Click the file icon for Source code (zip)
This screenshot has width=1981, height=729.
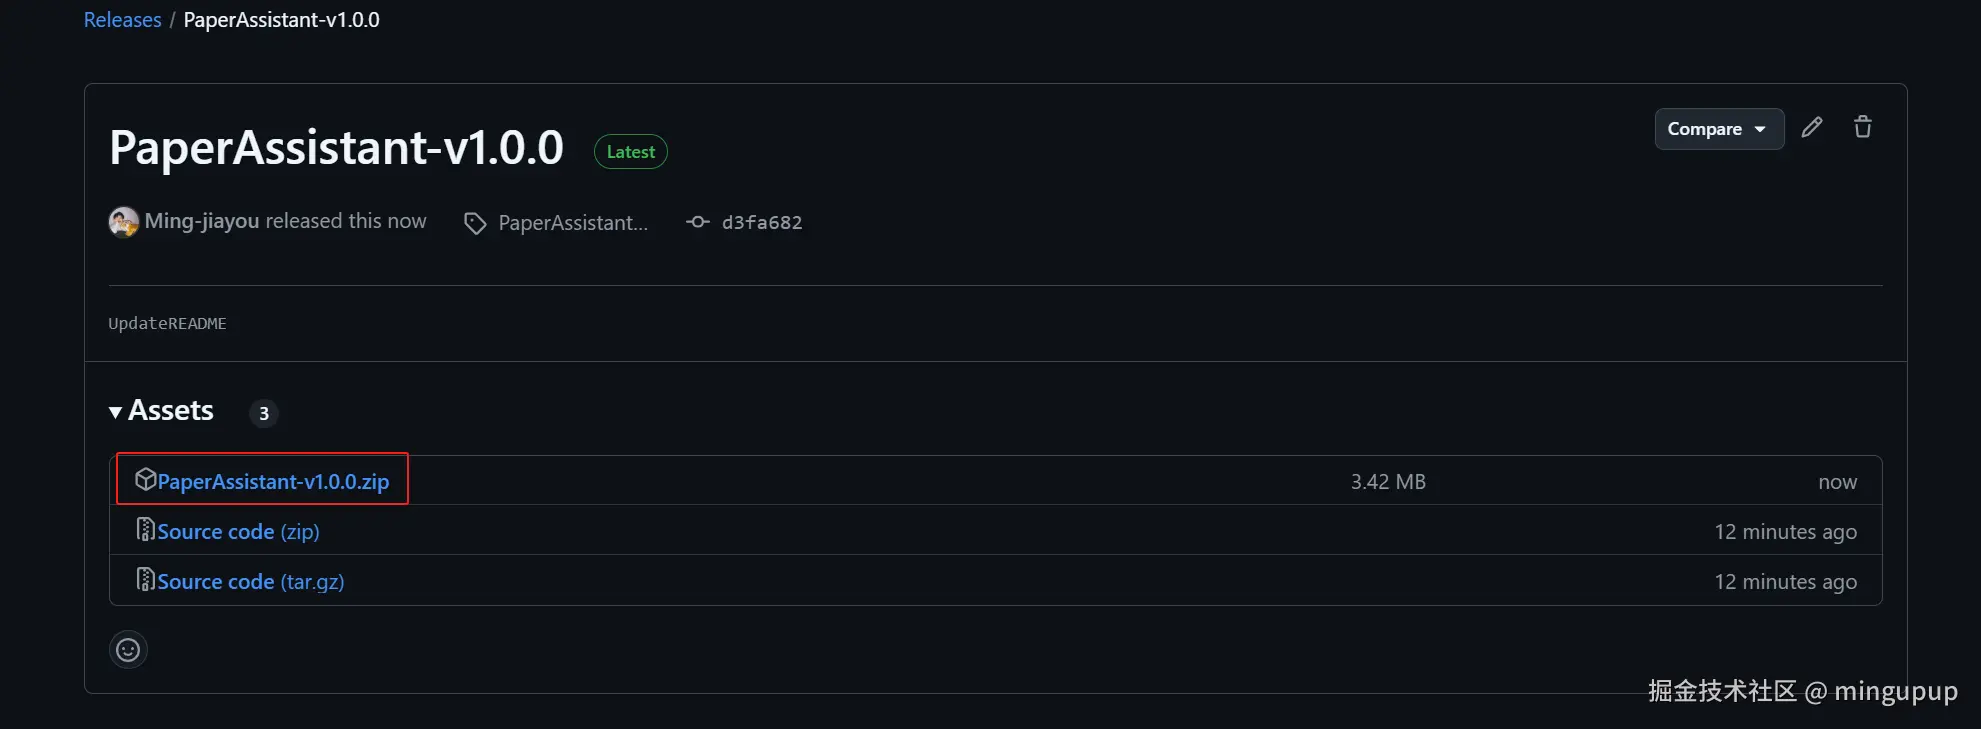point(146,530)
